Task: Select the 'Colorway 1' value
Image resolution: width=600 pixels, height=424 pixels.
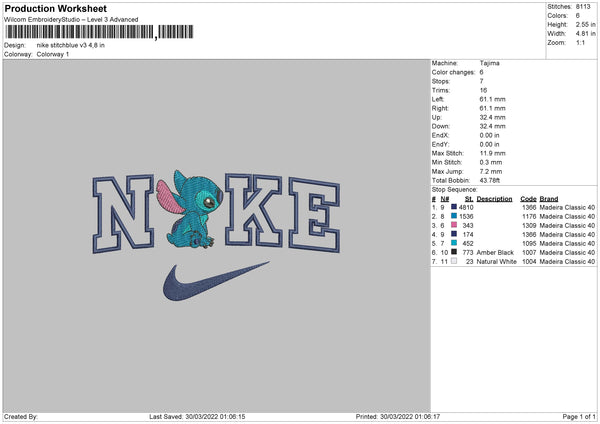Action: tap(53, 54)
